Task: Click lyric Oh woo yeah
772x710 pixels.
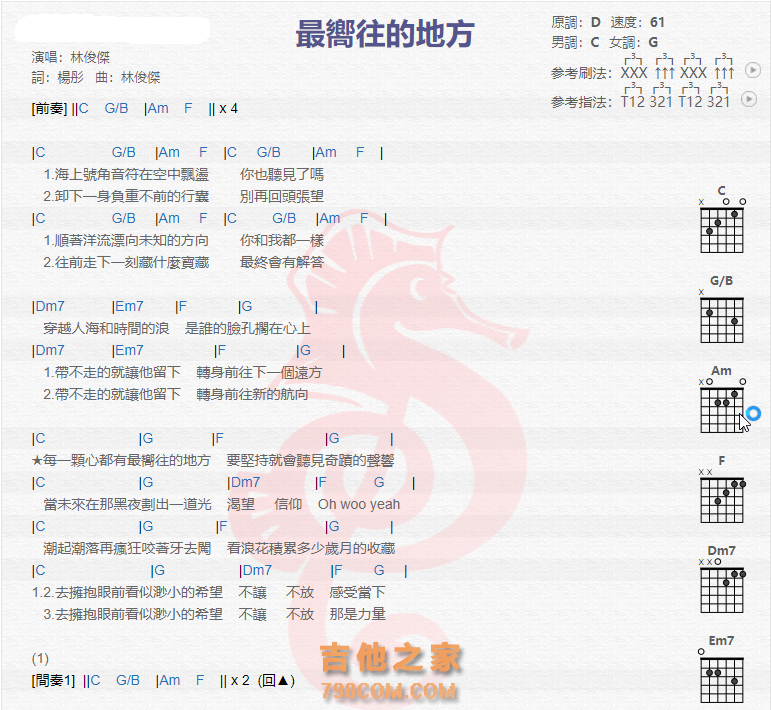Action: [359, 504]
